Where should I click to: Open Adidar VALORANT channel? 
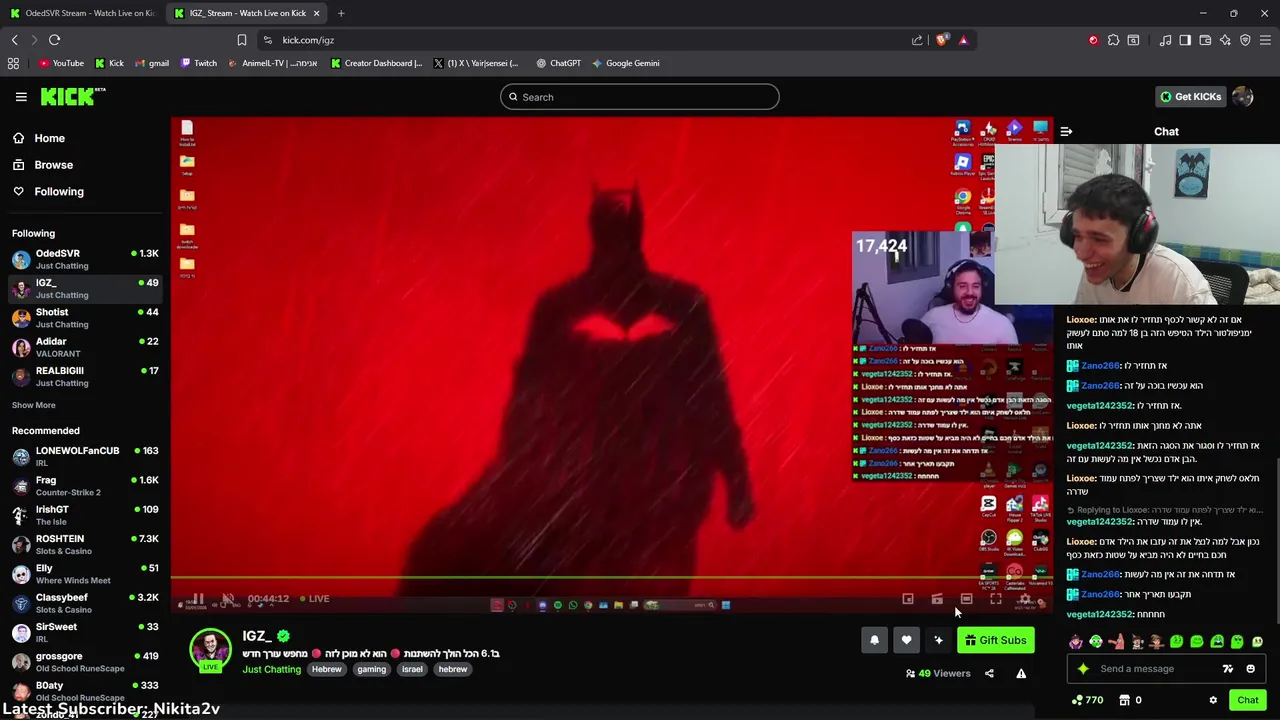pyautogui.click(x=85, y=347)
